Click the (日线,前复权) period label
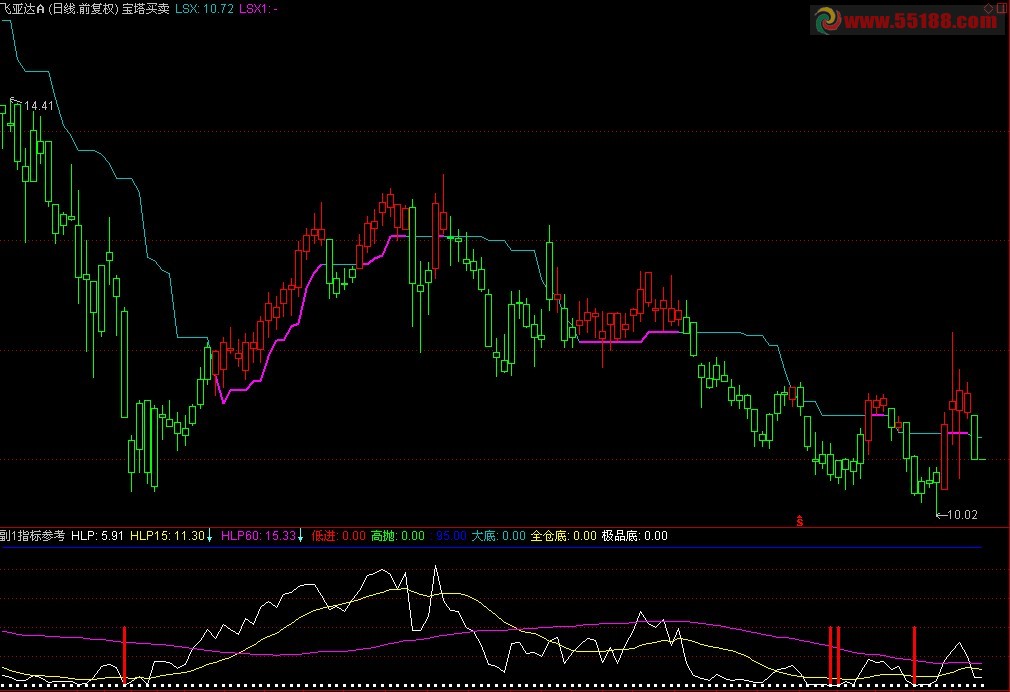This screenshot has width=1010, height=692. pos(84,9)
